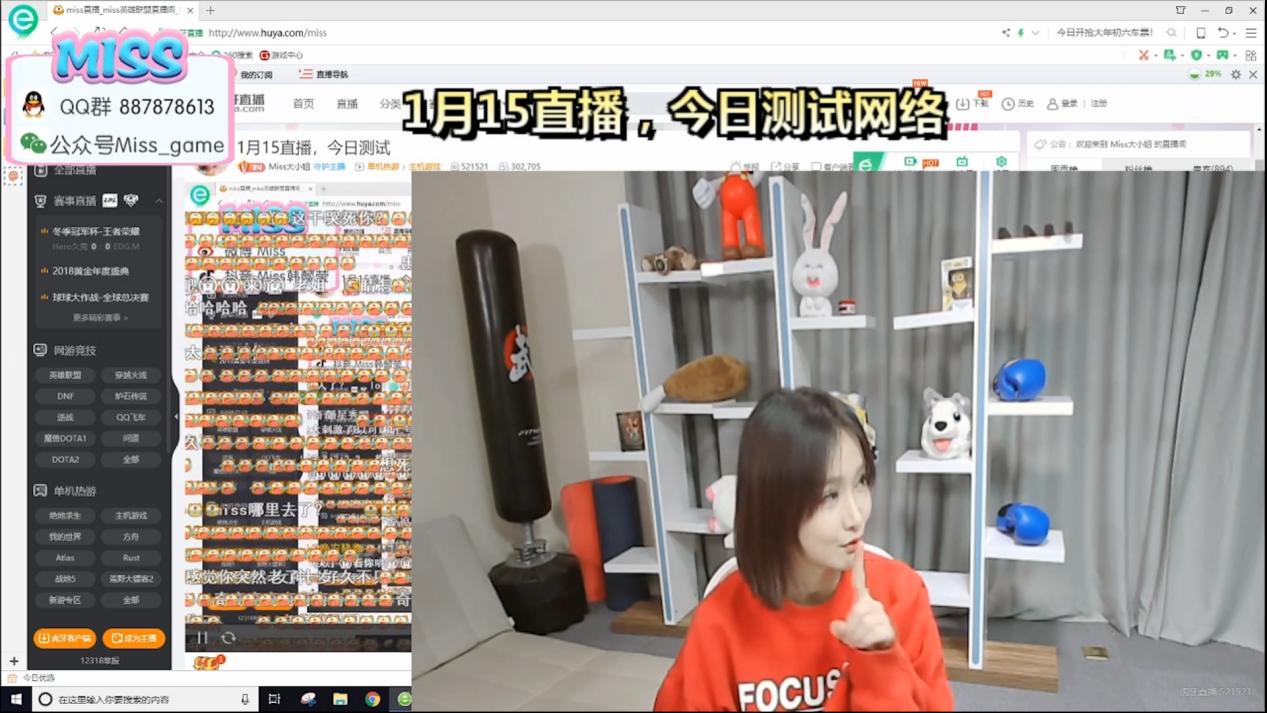
Task: Select the 荒野大镖客2 category
Action: (131, 579)
